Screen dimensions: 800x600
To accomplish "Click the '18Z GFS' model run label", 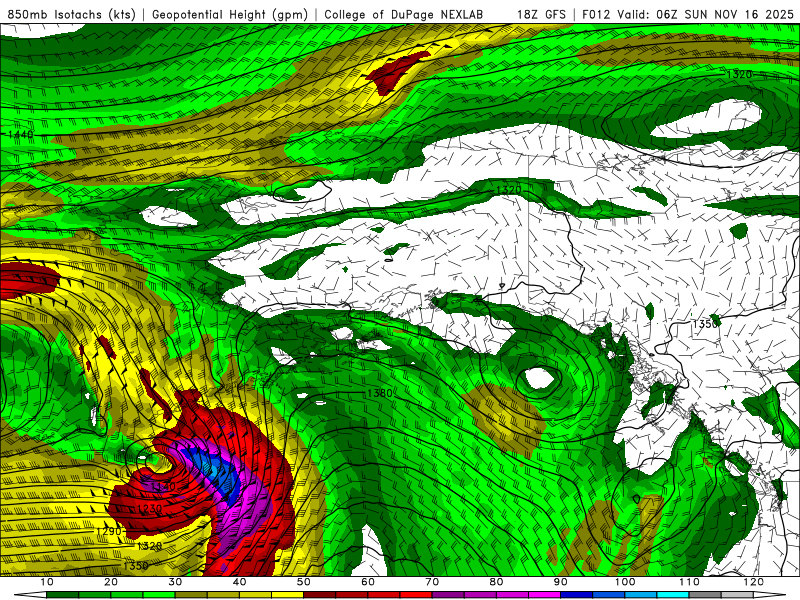I will 541,14.
